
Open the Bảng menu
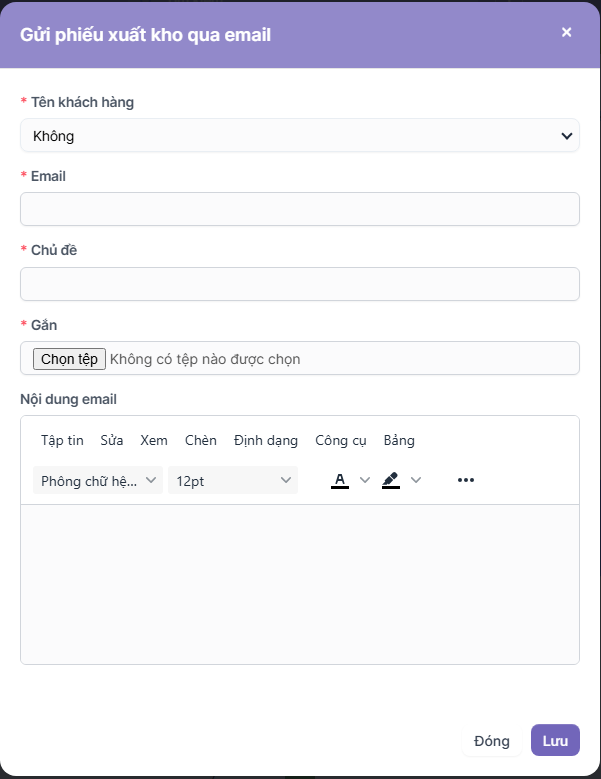(x=399, y=440)
